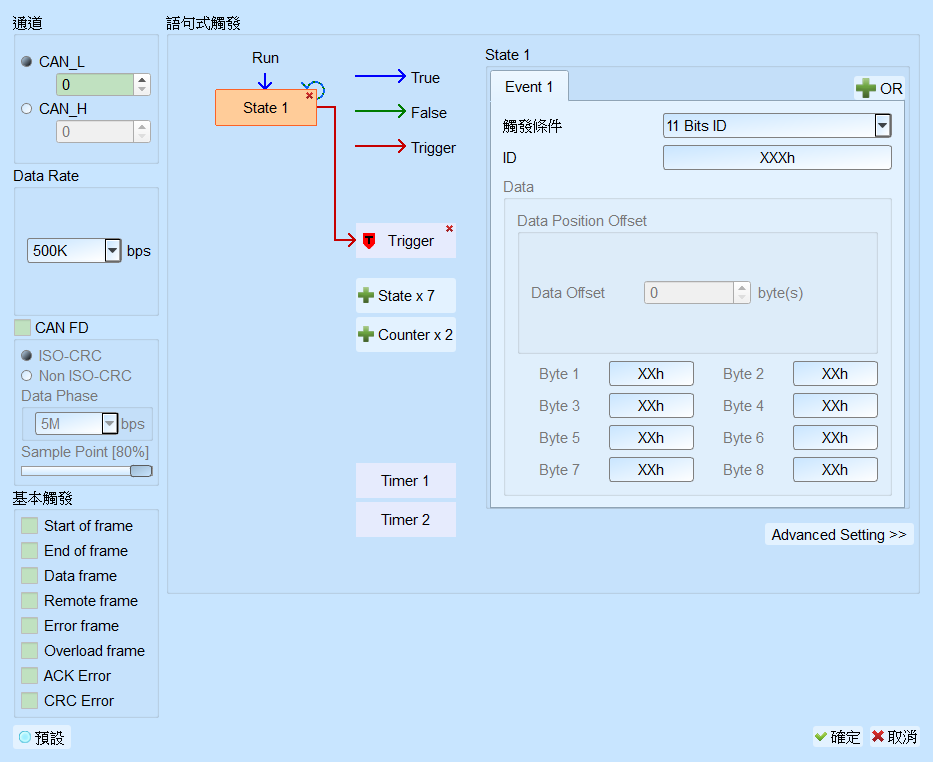933x762 pixels.
Task: Click the red X on State 1 box
Action: point(309,96)
